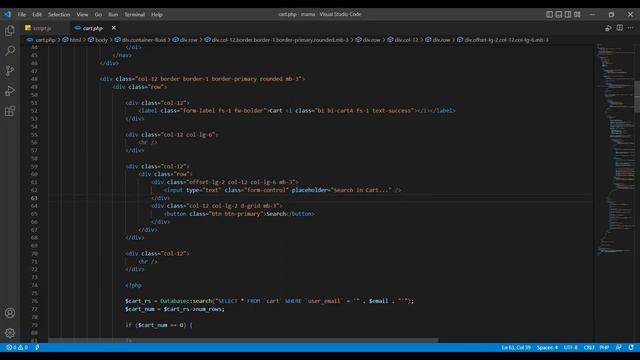Image resolution: width=640 pixels, height=360 pixels.
Task: Open the Run menu
Action: [113, 14]
